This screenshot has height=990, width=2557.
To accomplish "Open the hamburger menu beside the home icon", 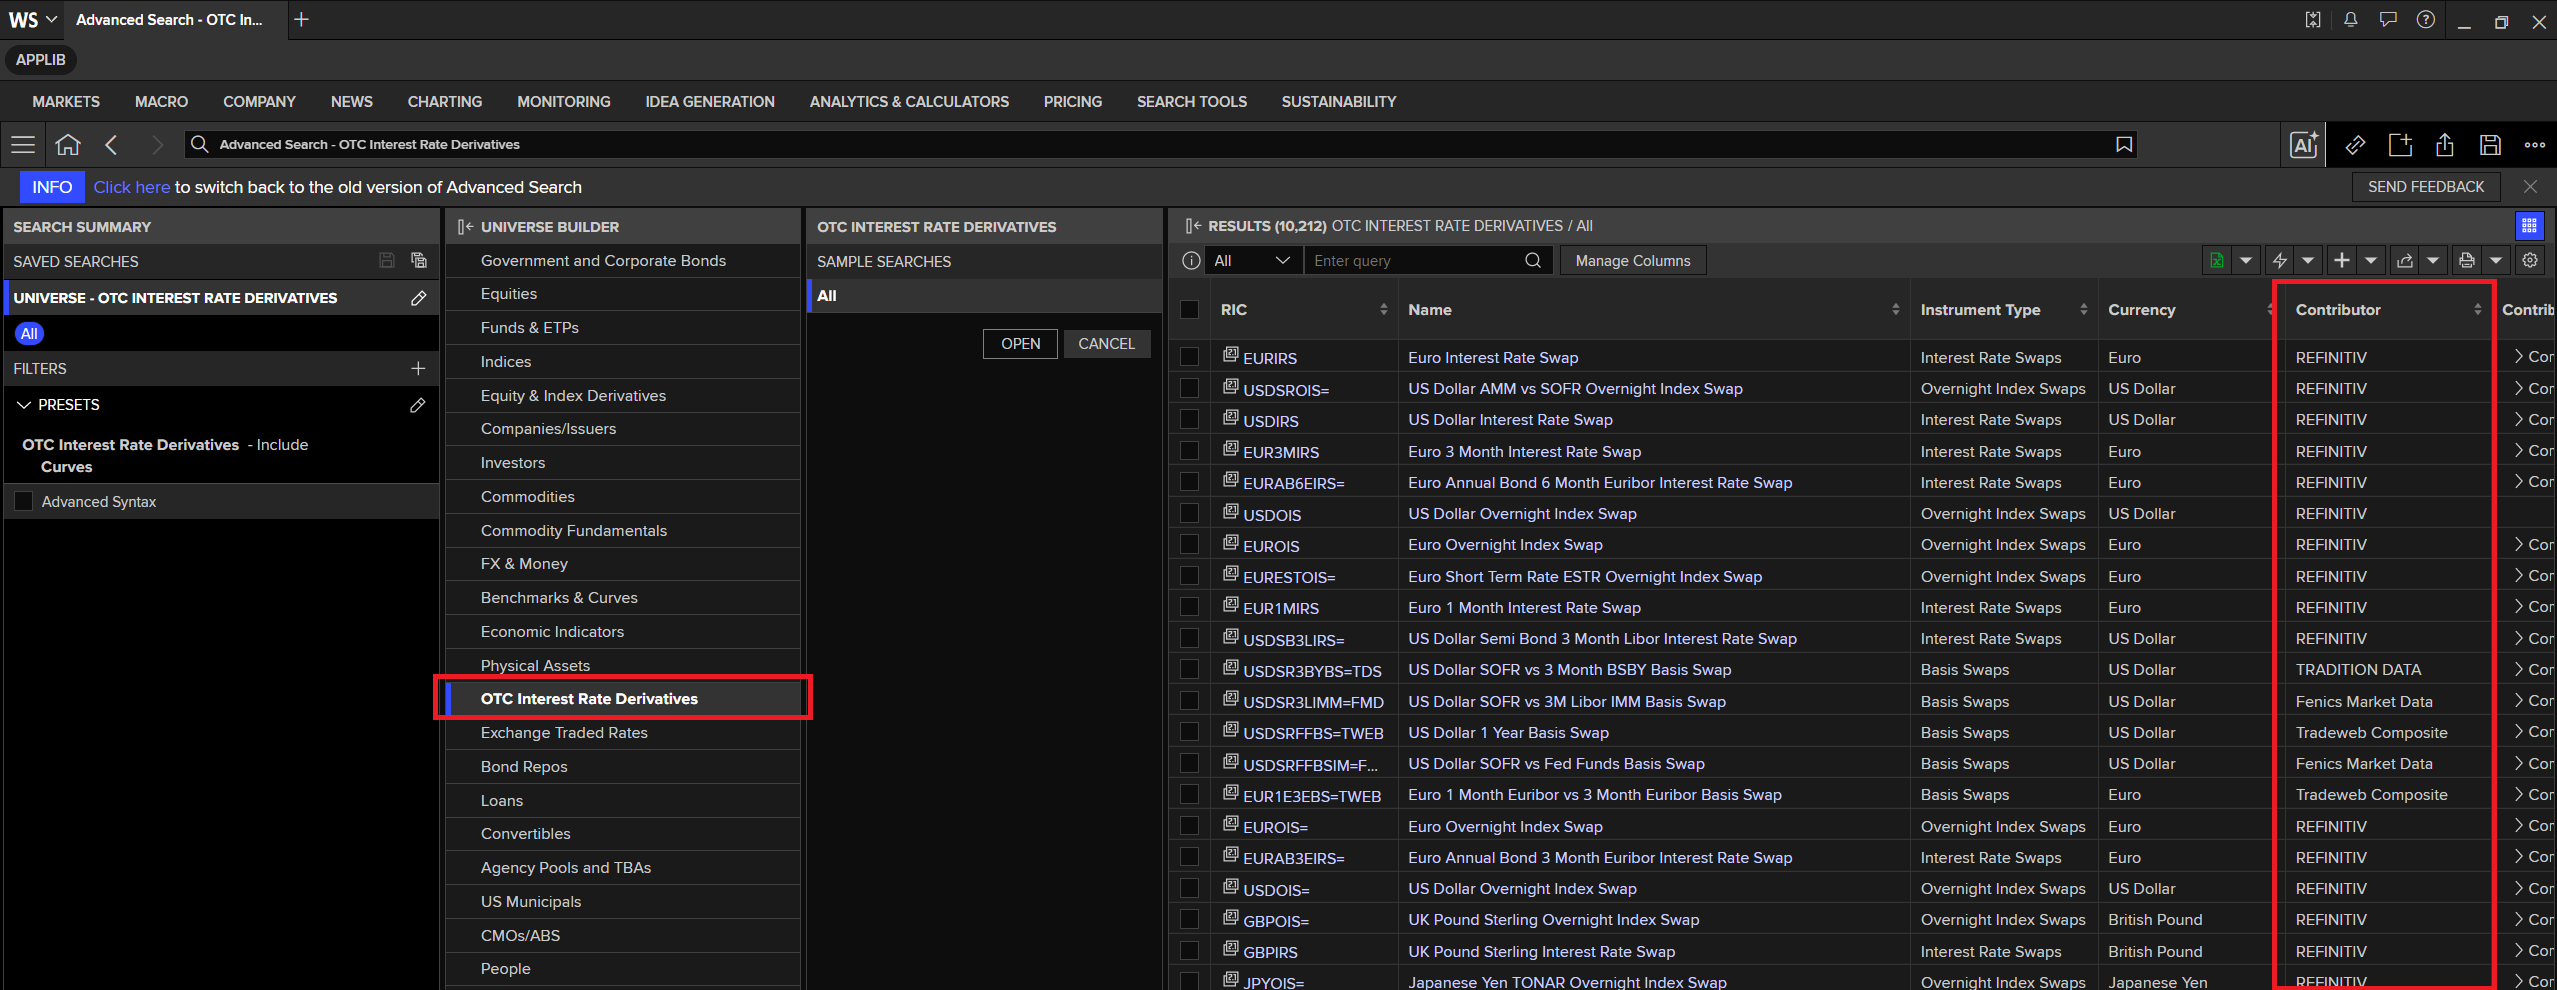I will [x=23, y=145].
